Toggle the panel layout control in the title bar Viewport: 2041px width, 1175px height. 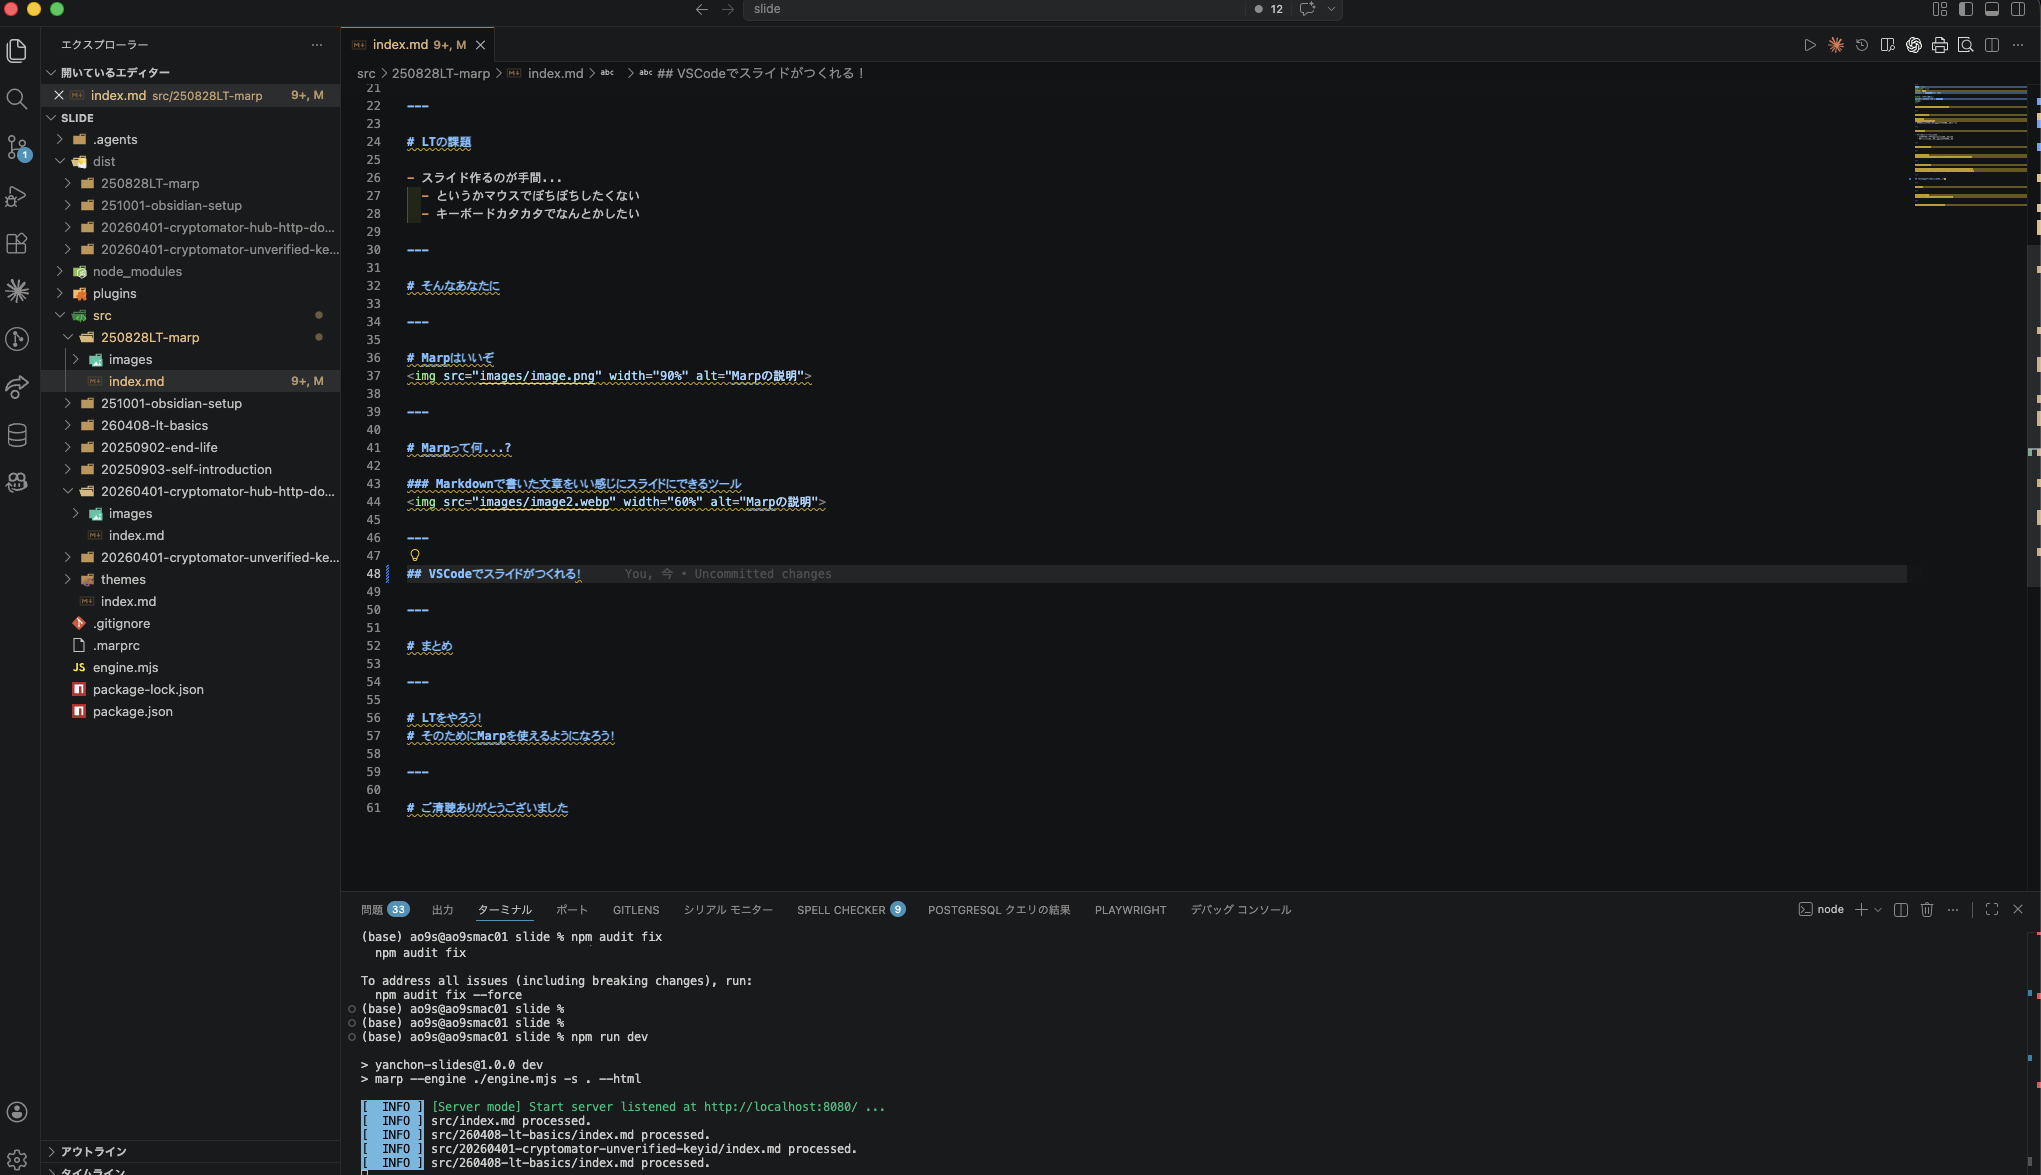1993,9
